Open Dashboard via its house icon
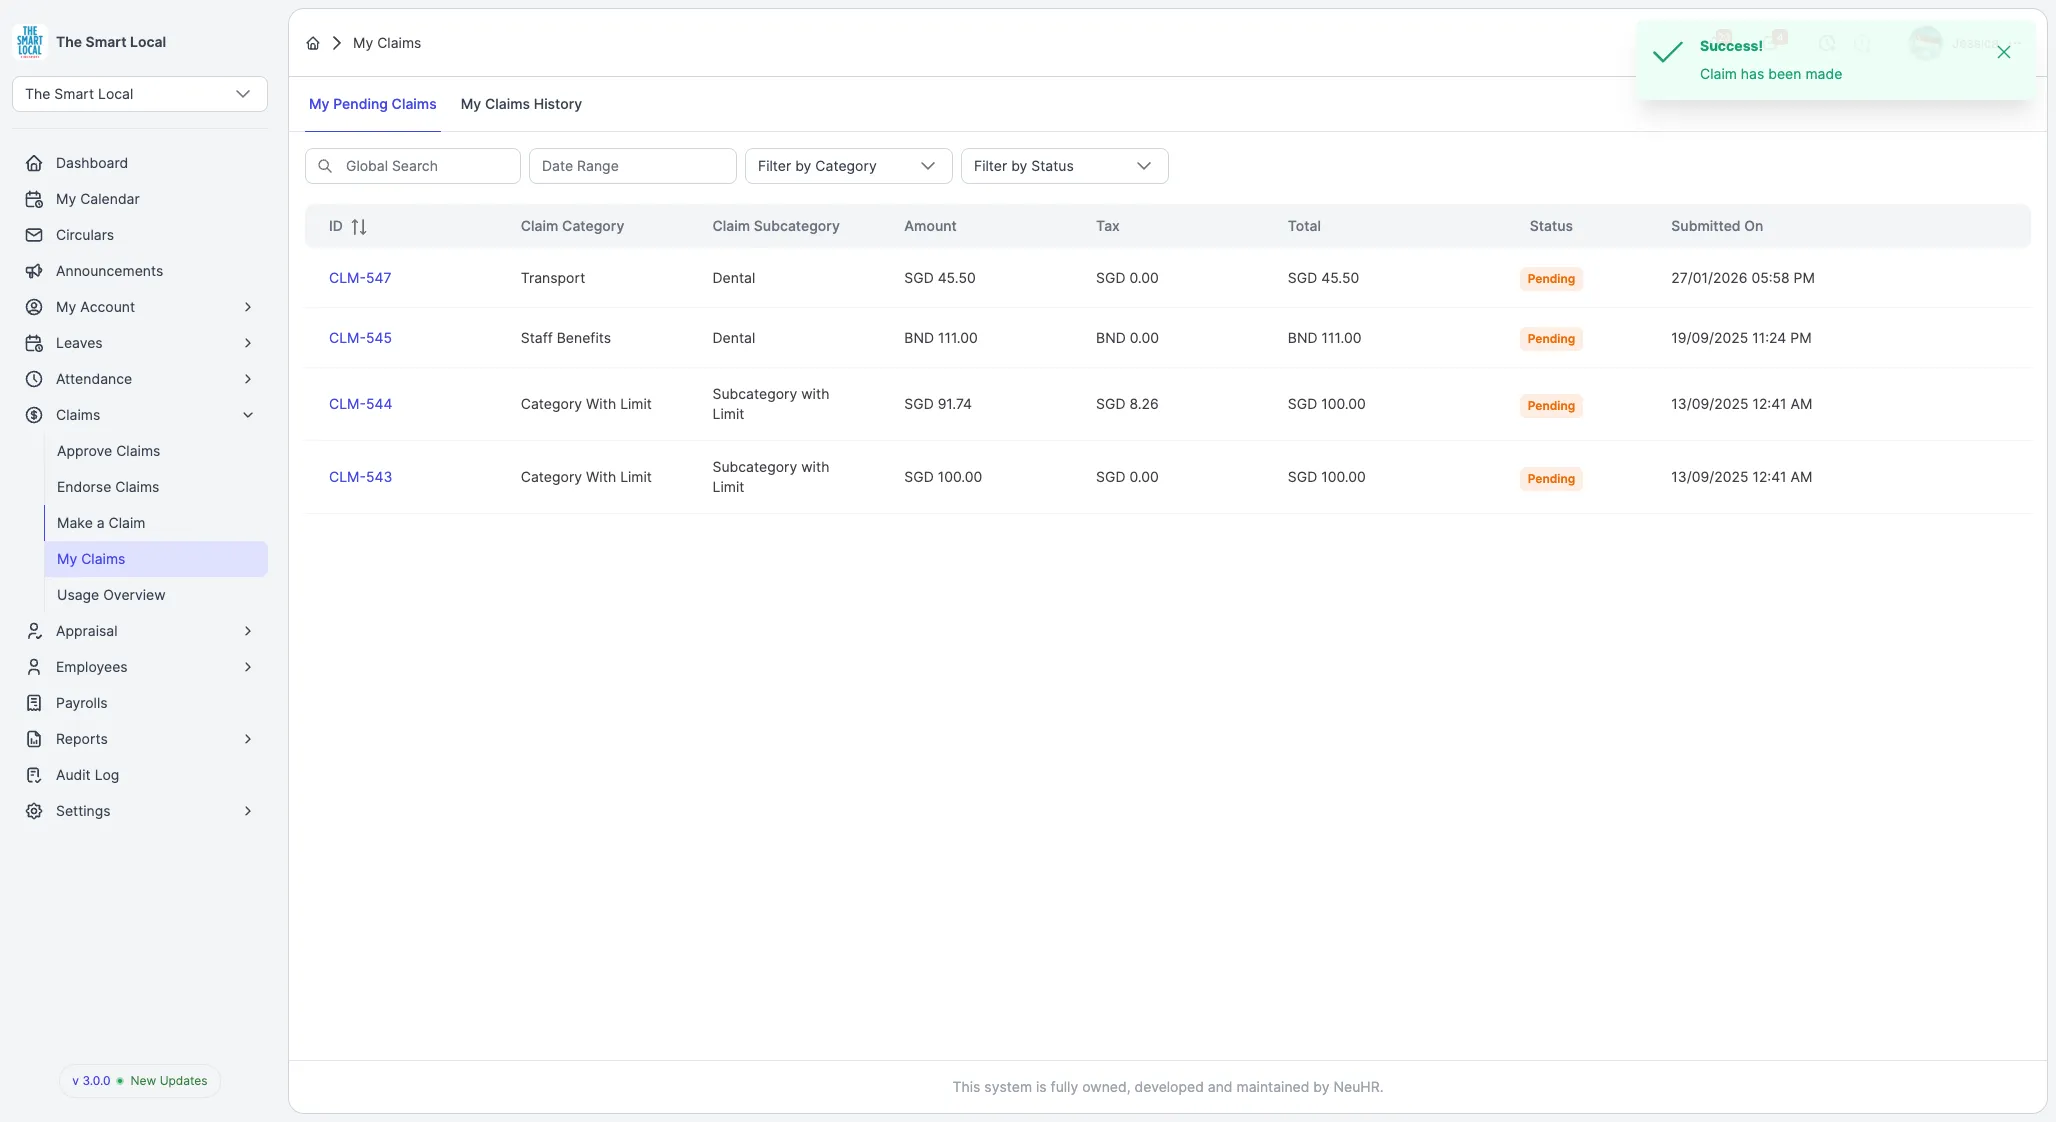Screen dimensions: 2056x1122 [x=34, y=163]
